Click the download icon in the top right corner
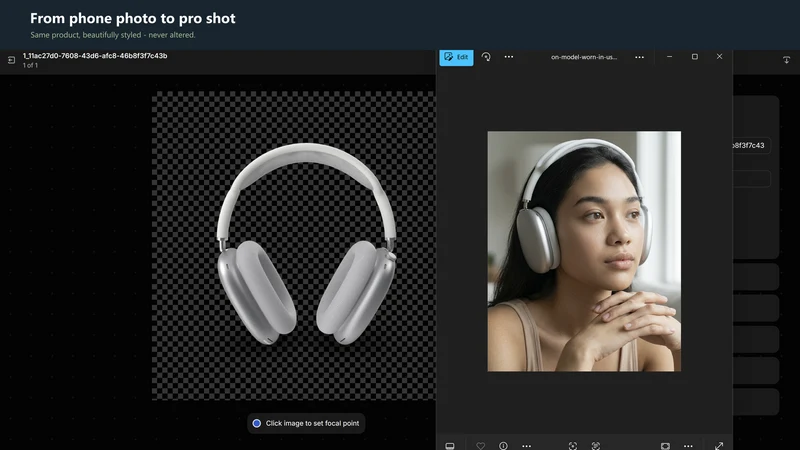Viewport: 800px width, 450px height. [x=786, y=60]
